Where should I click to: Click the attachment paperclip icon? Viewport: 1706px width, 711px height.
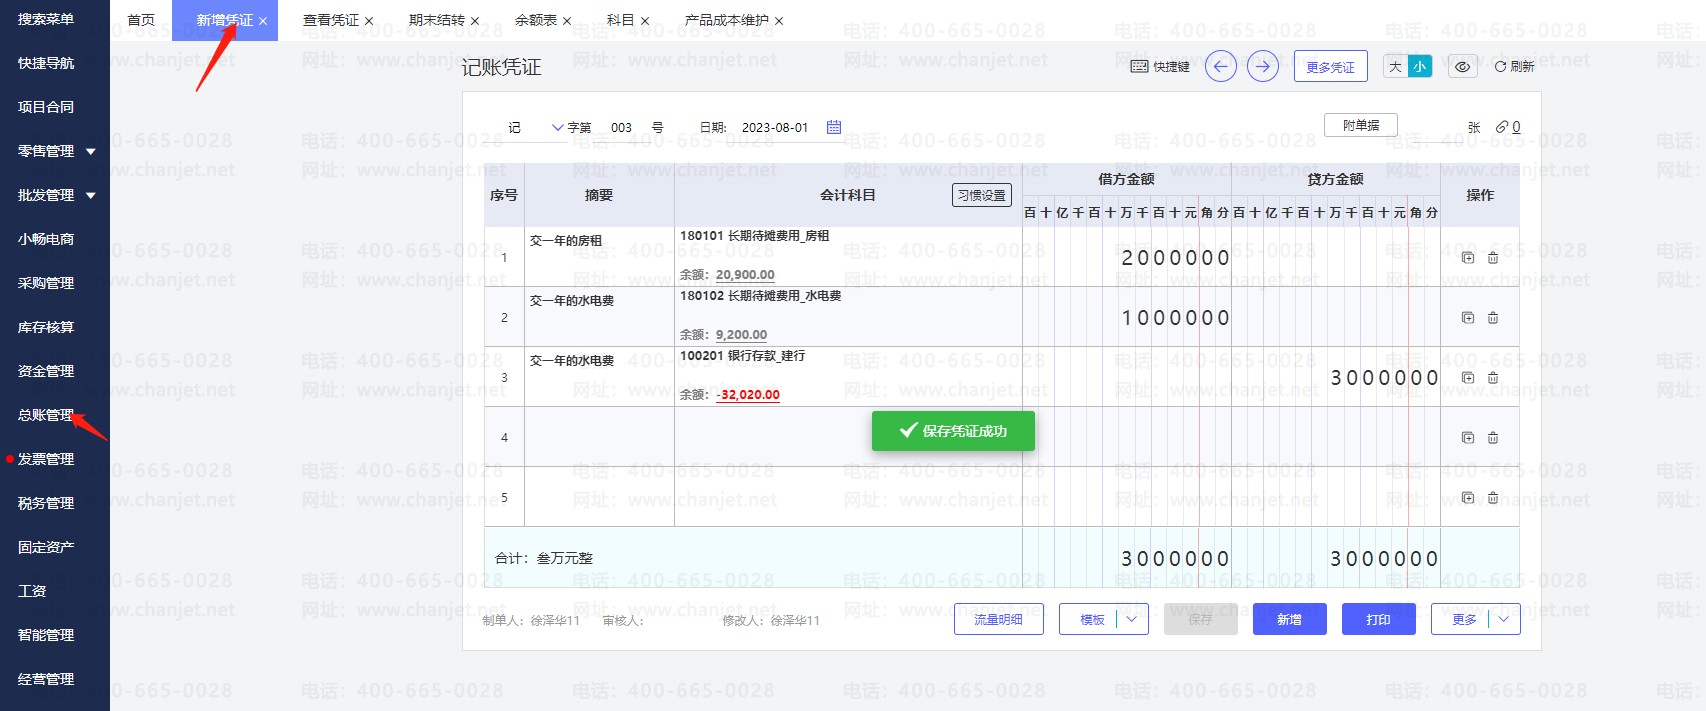click(1502, 127)
